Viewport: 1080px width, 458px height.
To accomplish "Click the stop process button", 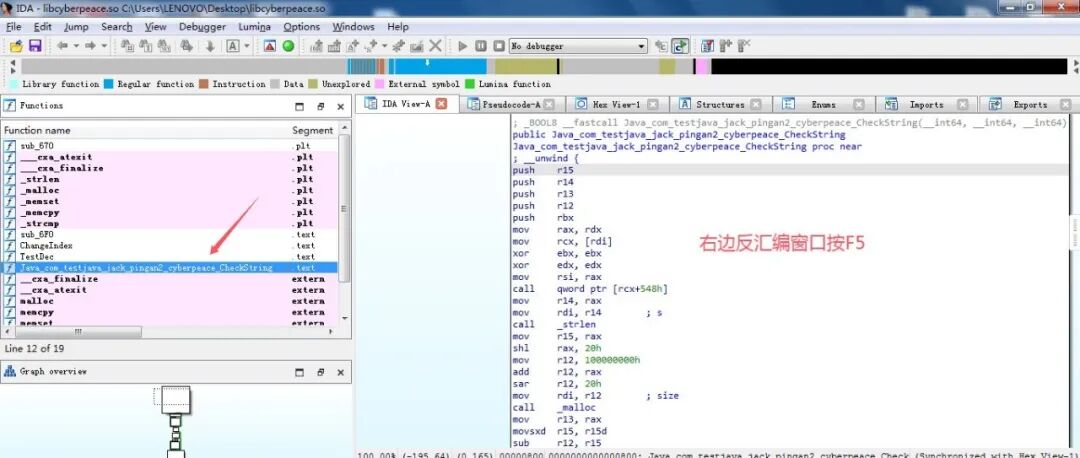I will (499, 46).
